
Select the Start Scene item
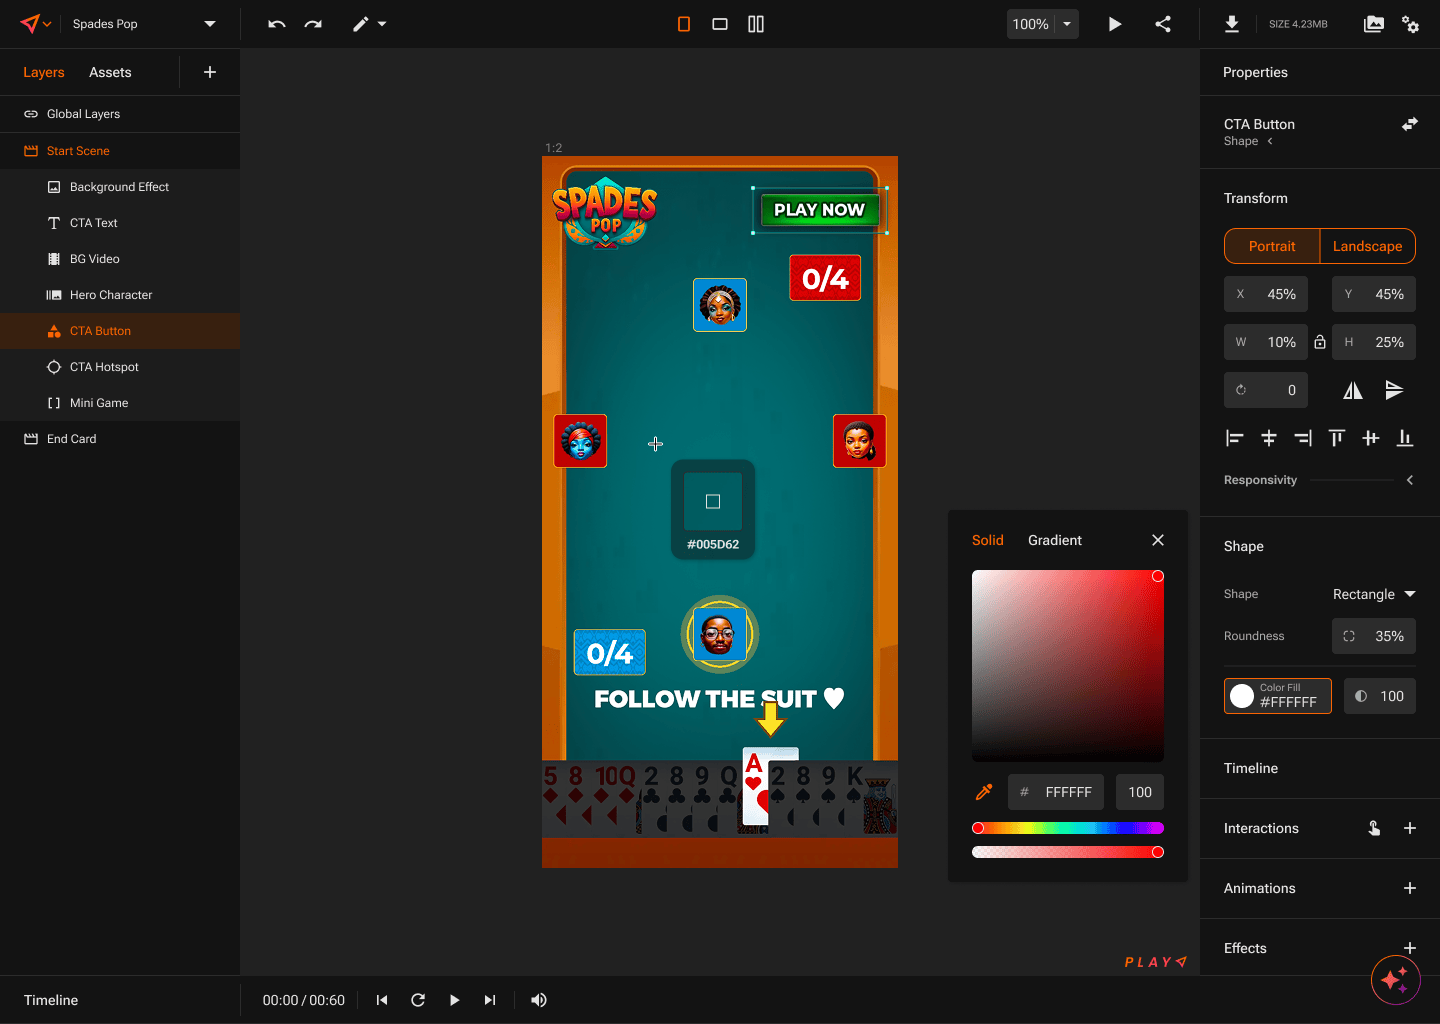(x=120, y=151)
